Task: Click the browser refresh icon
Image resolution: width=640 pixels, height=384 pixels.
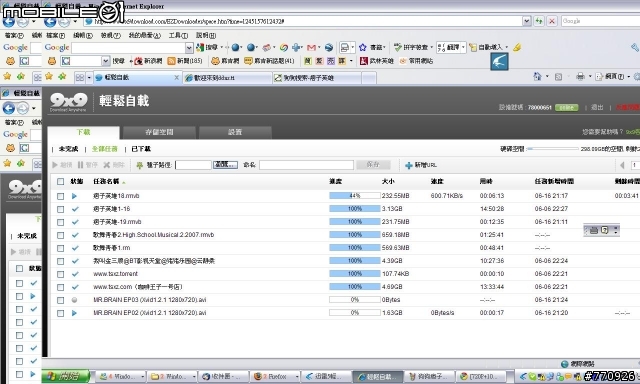Action: click(x=539, y=21)
